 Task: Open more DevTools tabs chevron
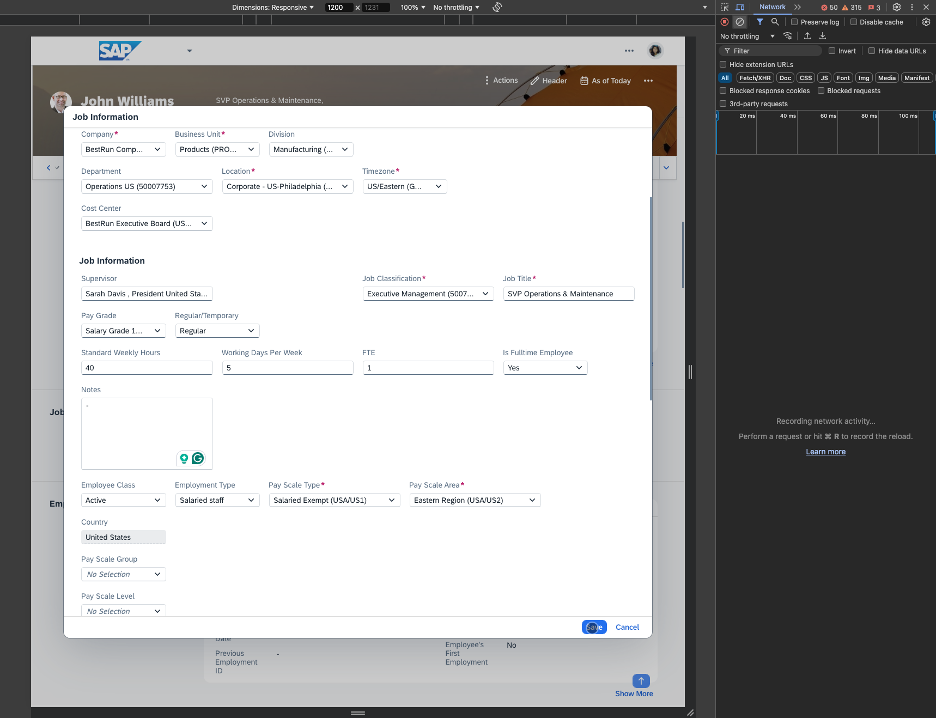click(x=798, y=7)
